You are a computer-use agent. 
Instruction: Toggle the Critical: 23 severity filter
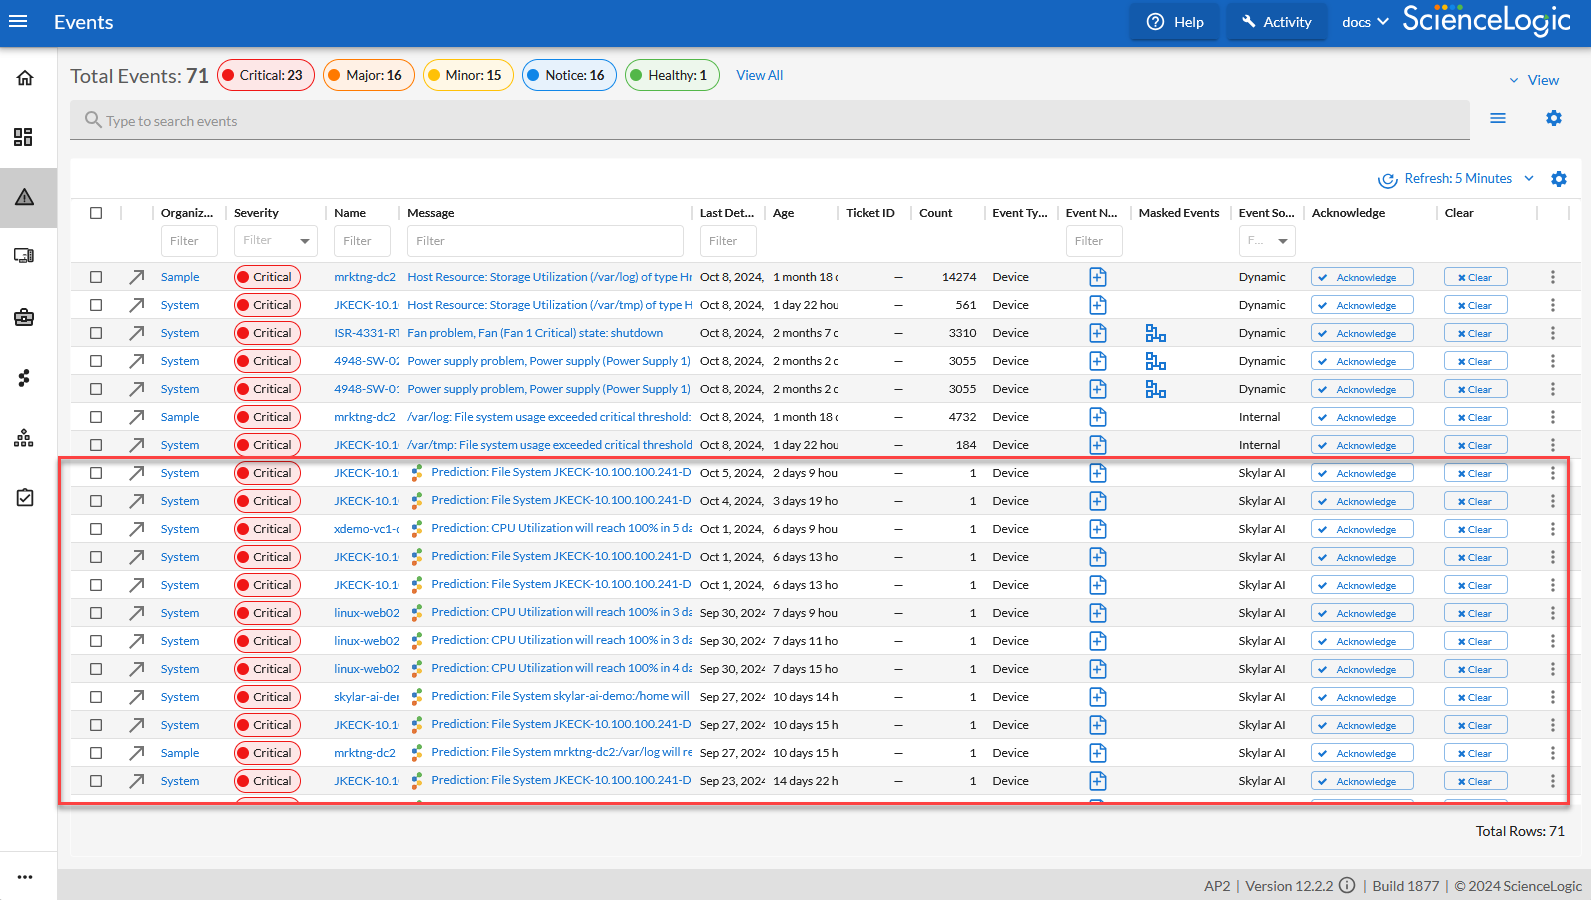(x=266, y=75)
